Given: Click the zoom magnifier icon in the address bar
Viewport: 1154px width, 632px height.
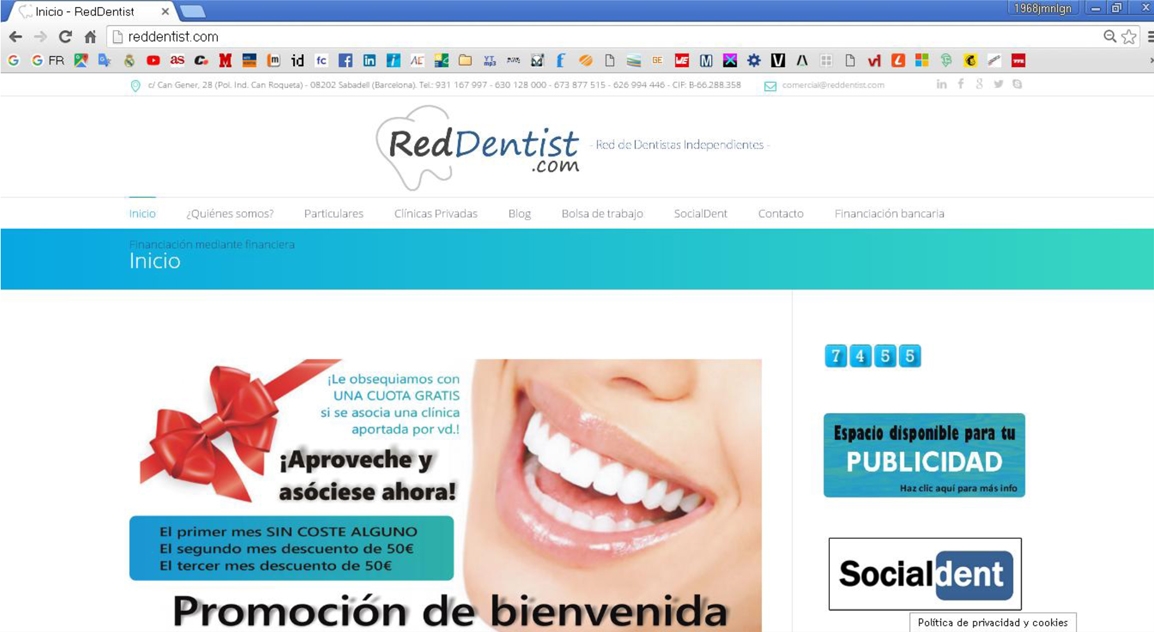Looking at the screenshot, I should (1109, 37).
